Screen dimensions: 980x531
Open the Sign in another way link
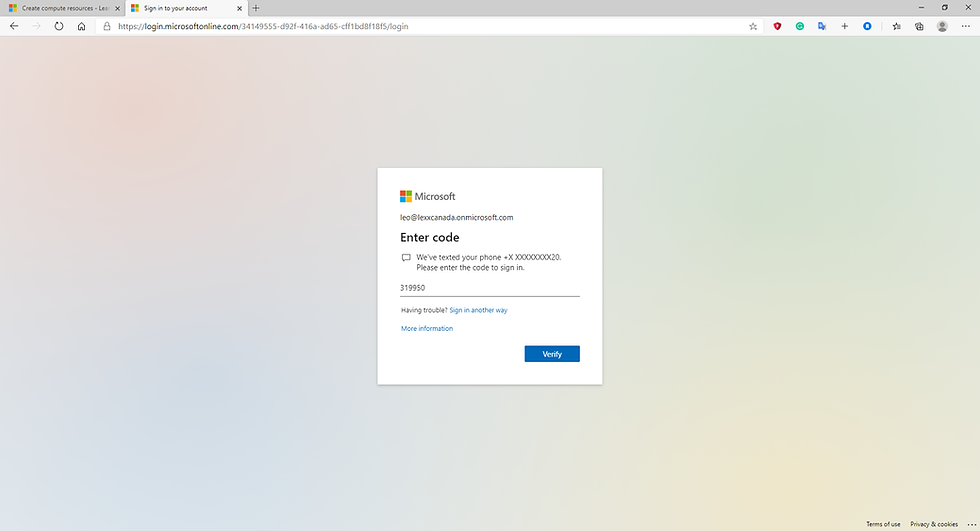478,310
